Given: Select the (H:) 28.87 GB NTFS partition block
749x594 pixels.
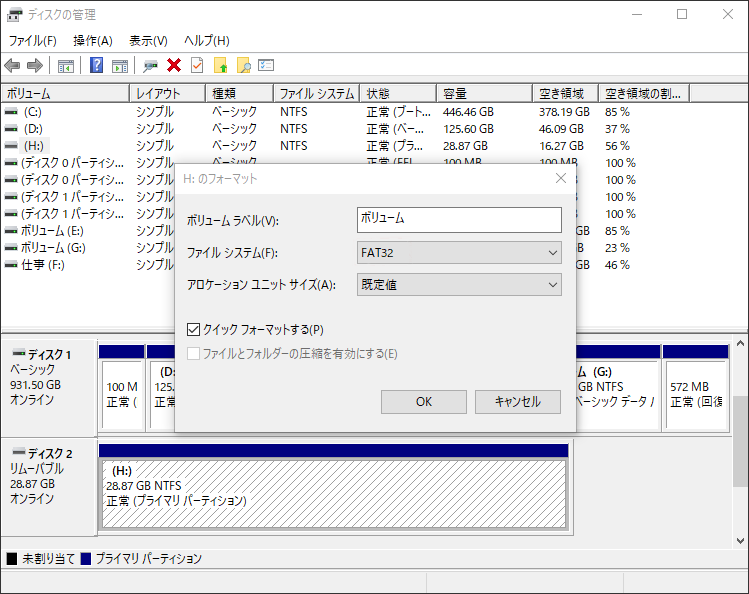Looking at the screenshot, I should [334, 494].
